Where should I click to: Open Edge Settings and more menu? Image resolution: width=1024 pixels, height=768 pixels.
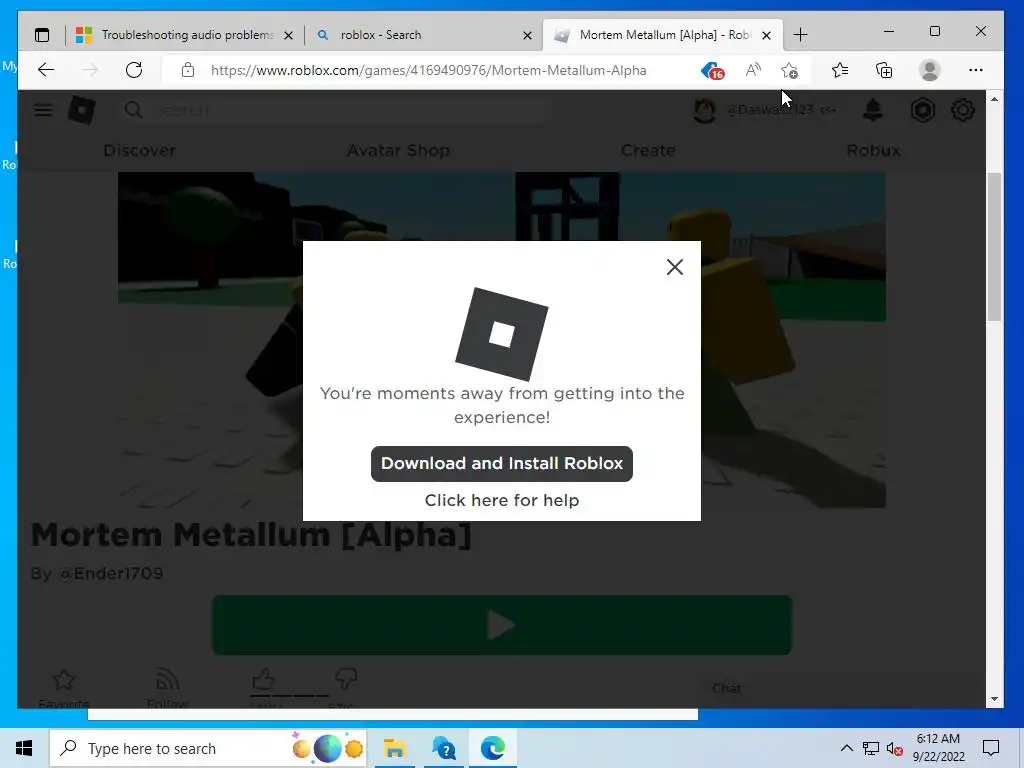976,70
